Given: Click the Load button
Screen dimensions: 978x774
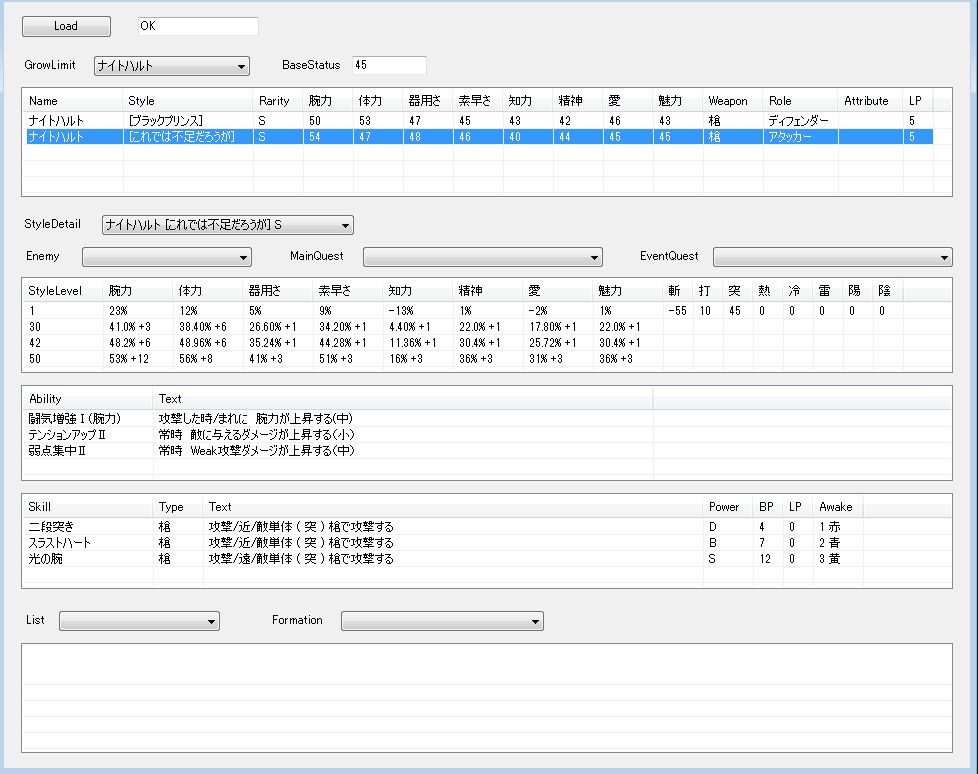Looking at the screenshot, I should [x=66, y=26].
